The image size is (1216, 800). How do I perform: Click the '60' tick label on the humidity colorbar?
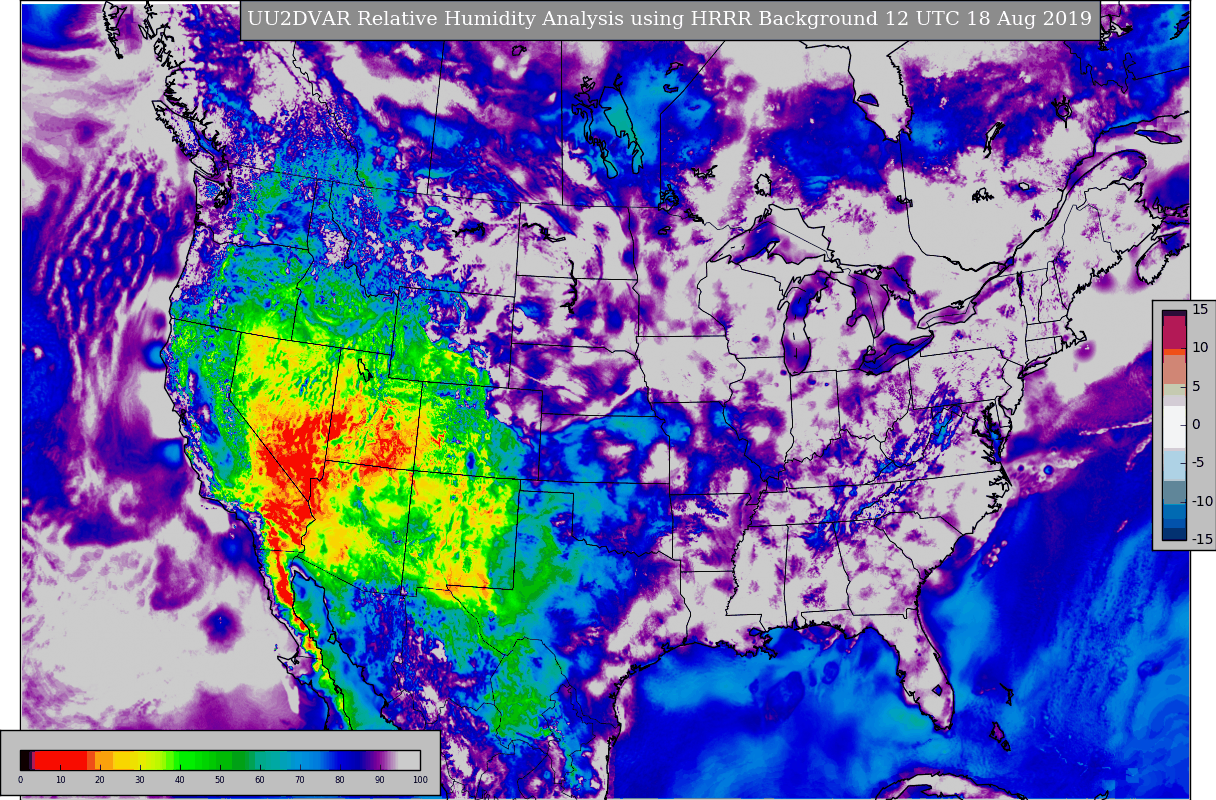[260, 779]
